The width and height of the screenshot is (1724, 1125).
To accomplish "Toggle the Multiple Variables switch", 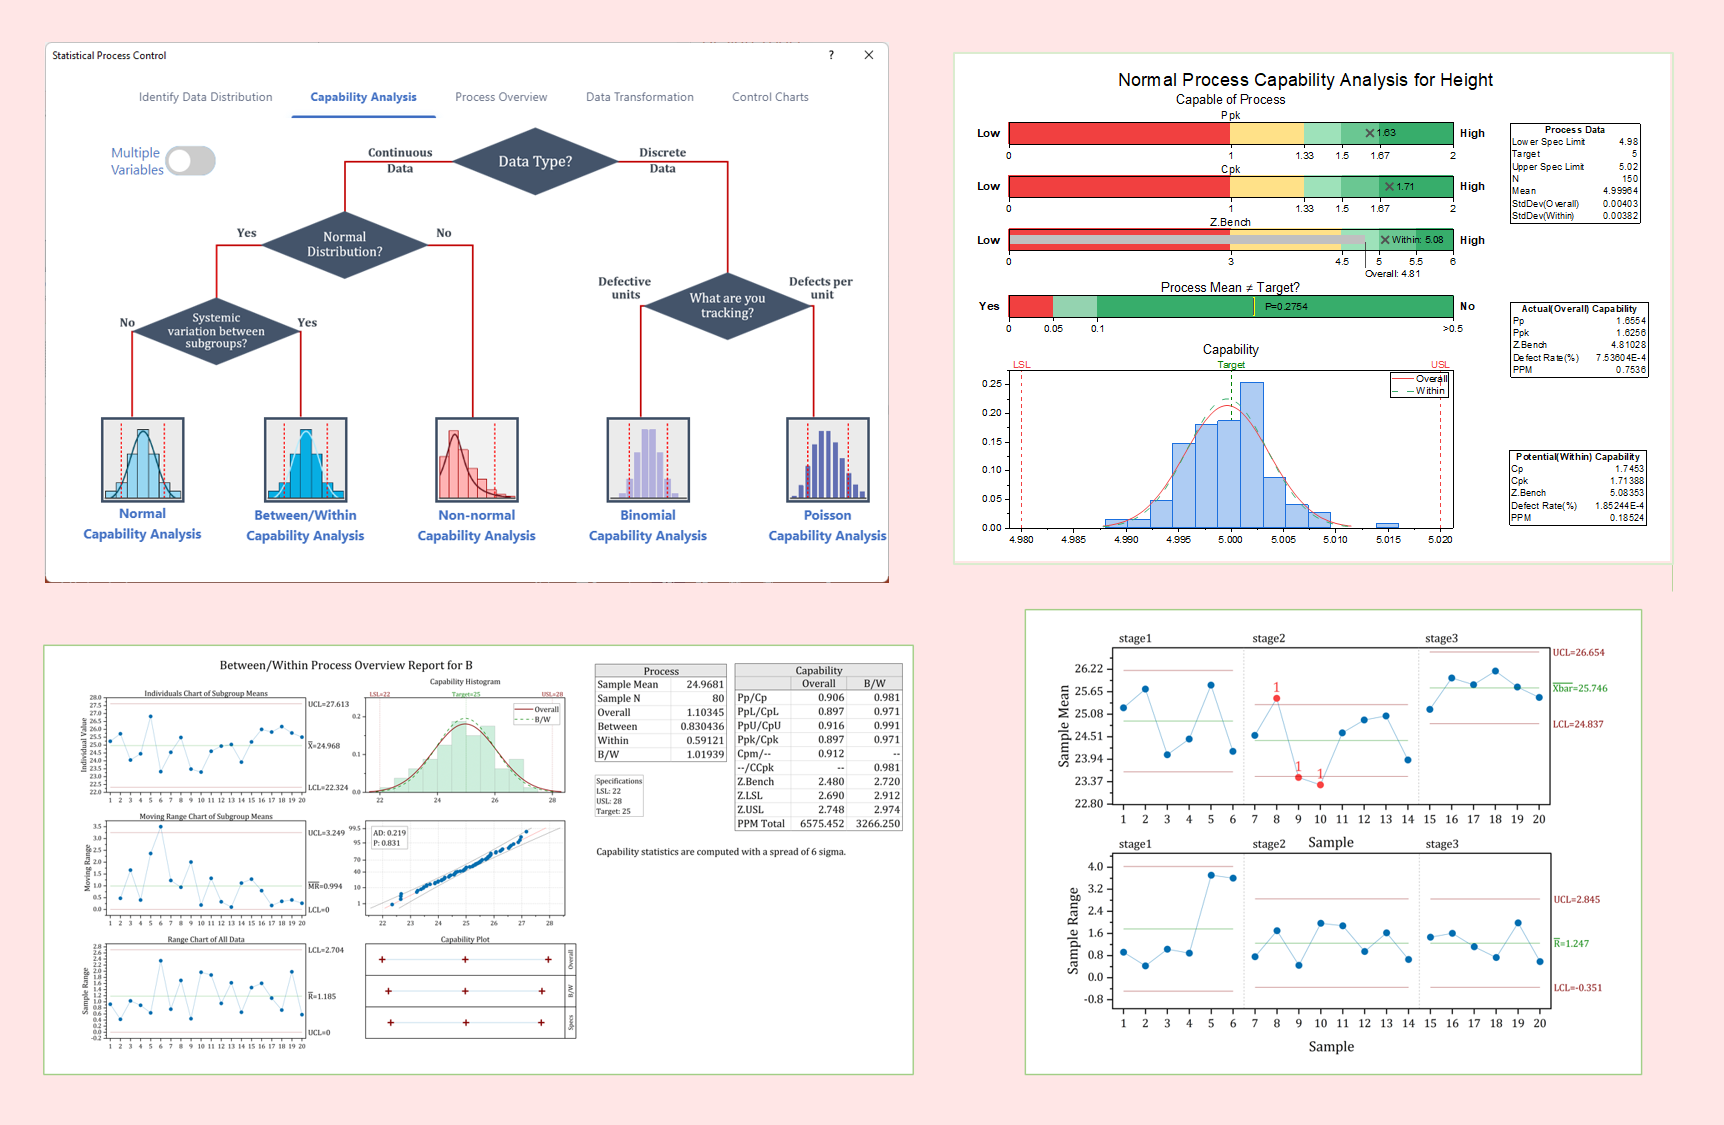I will pos(190,161).
